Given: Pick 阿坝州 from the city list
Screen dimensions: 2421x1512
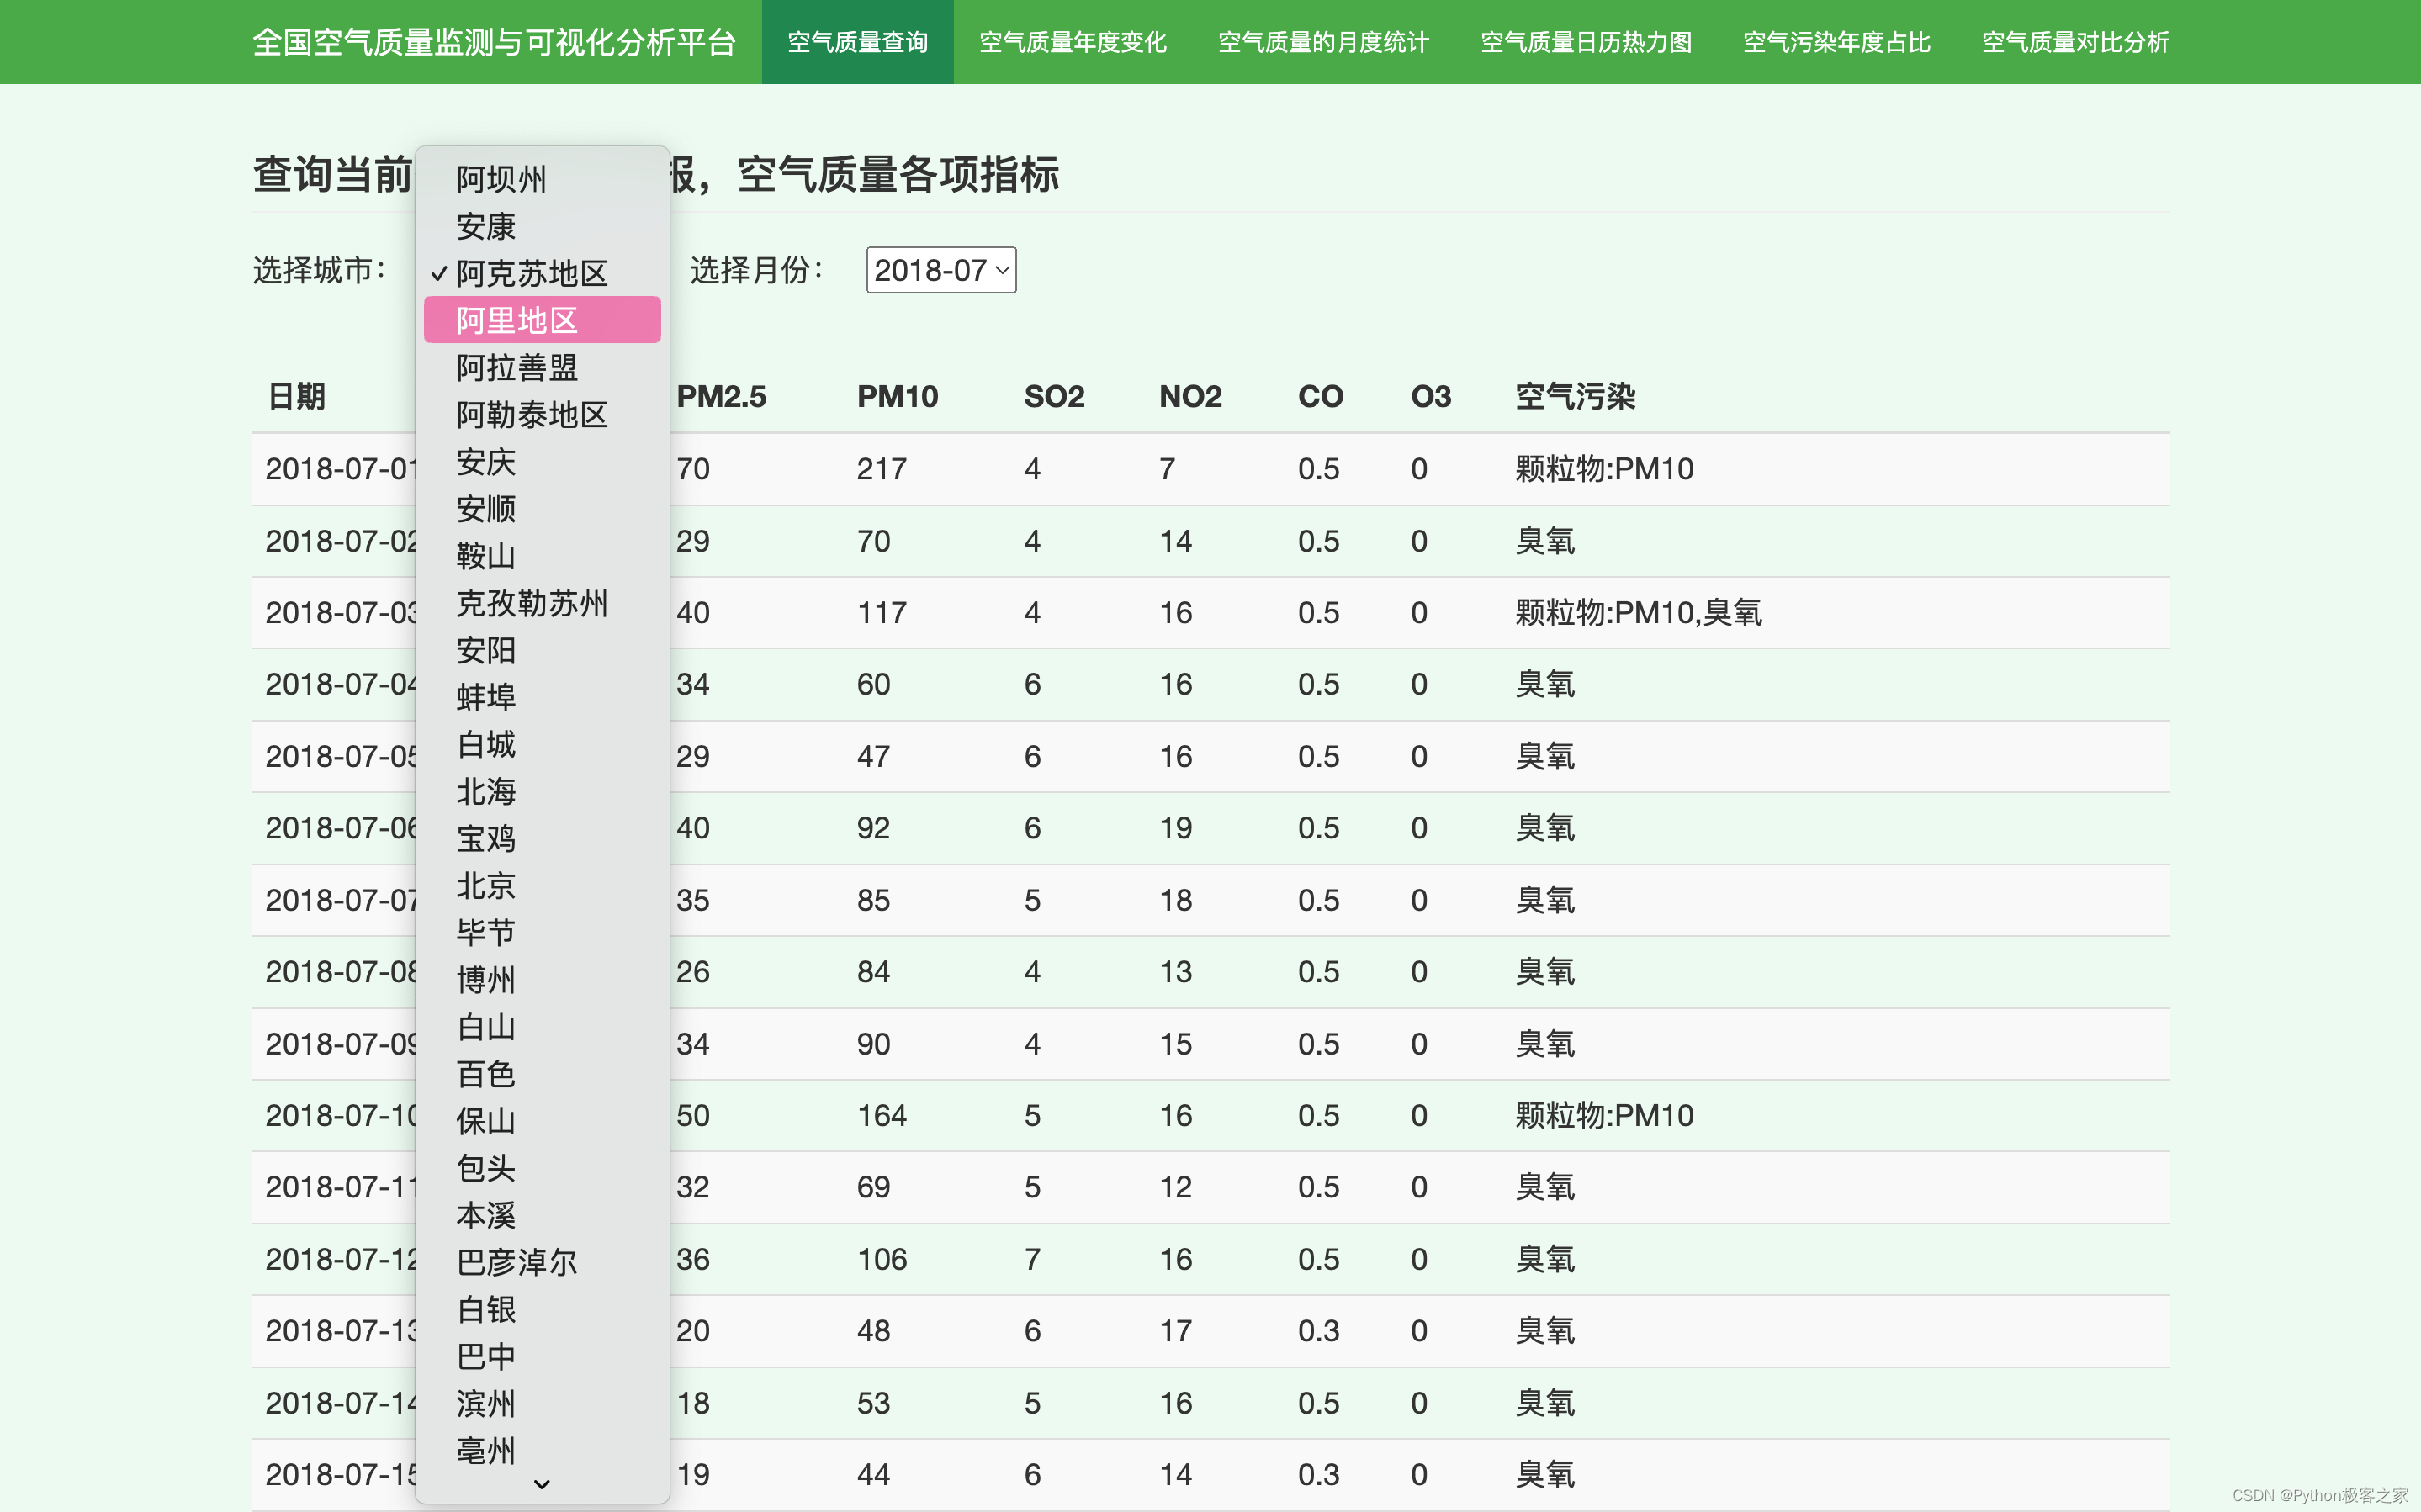Looking at the screenshot, I should pyautogui.click(x=501, y=179).
